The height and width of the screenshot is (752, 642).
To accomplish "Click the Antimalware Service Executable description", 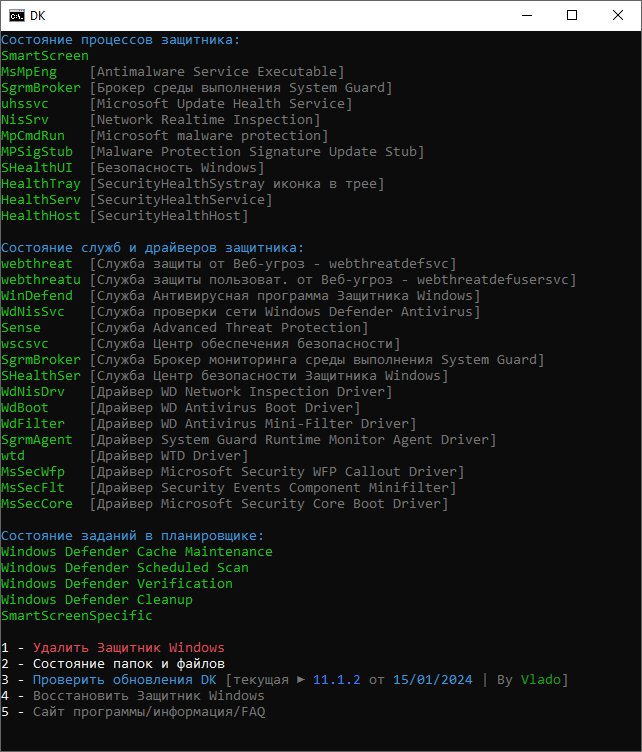I will (x=217, y=72).
